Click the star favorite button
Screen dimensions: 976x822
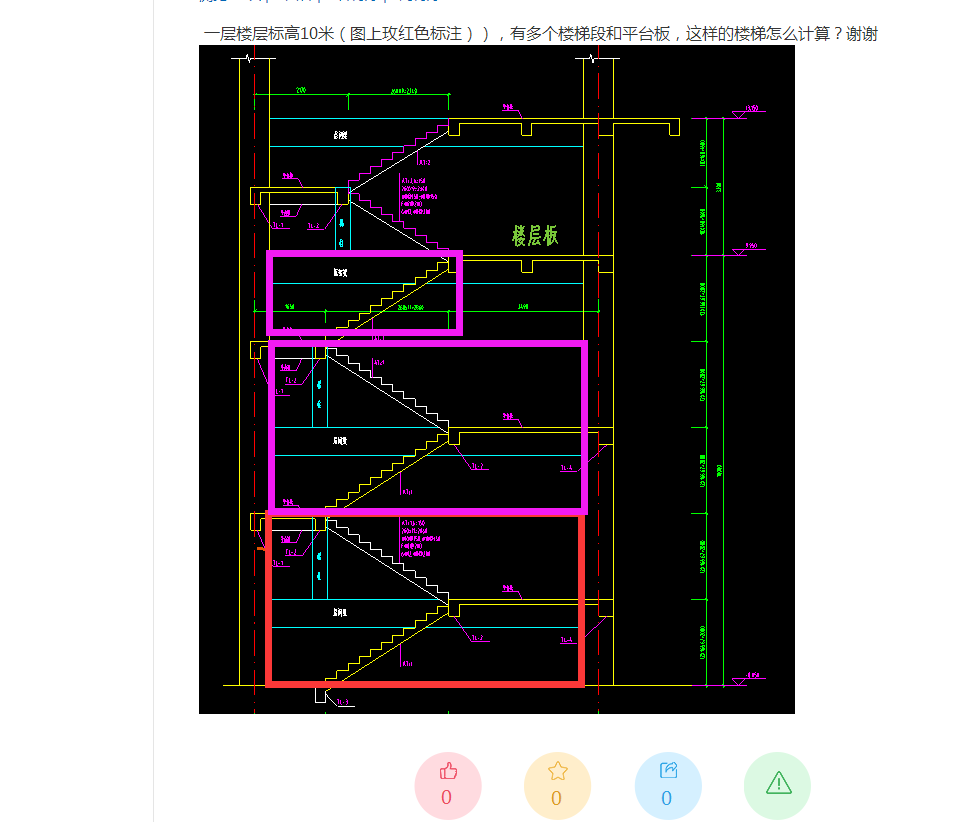[557, 785]
